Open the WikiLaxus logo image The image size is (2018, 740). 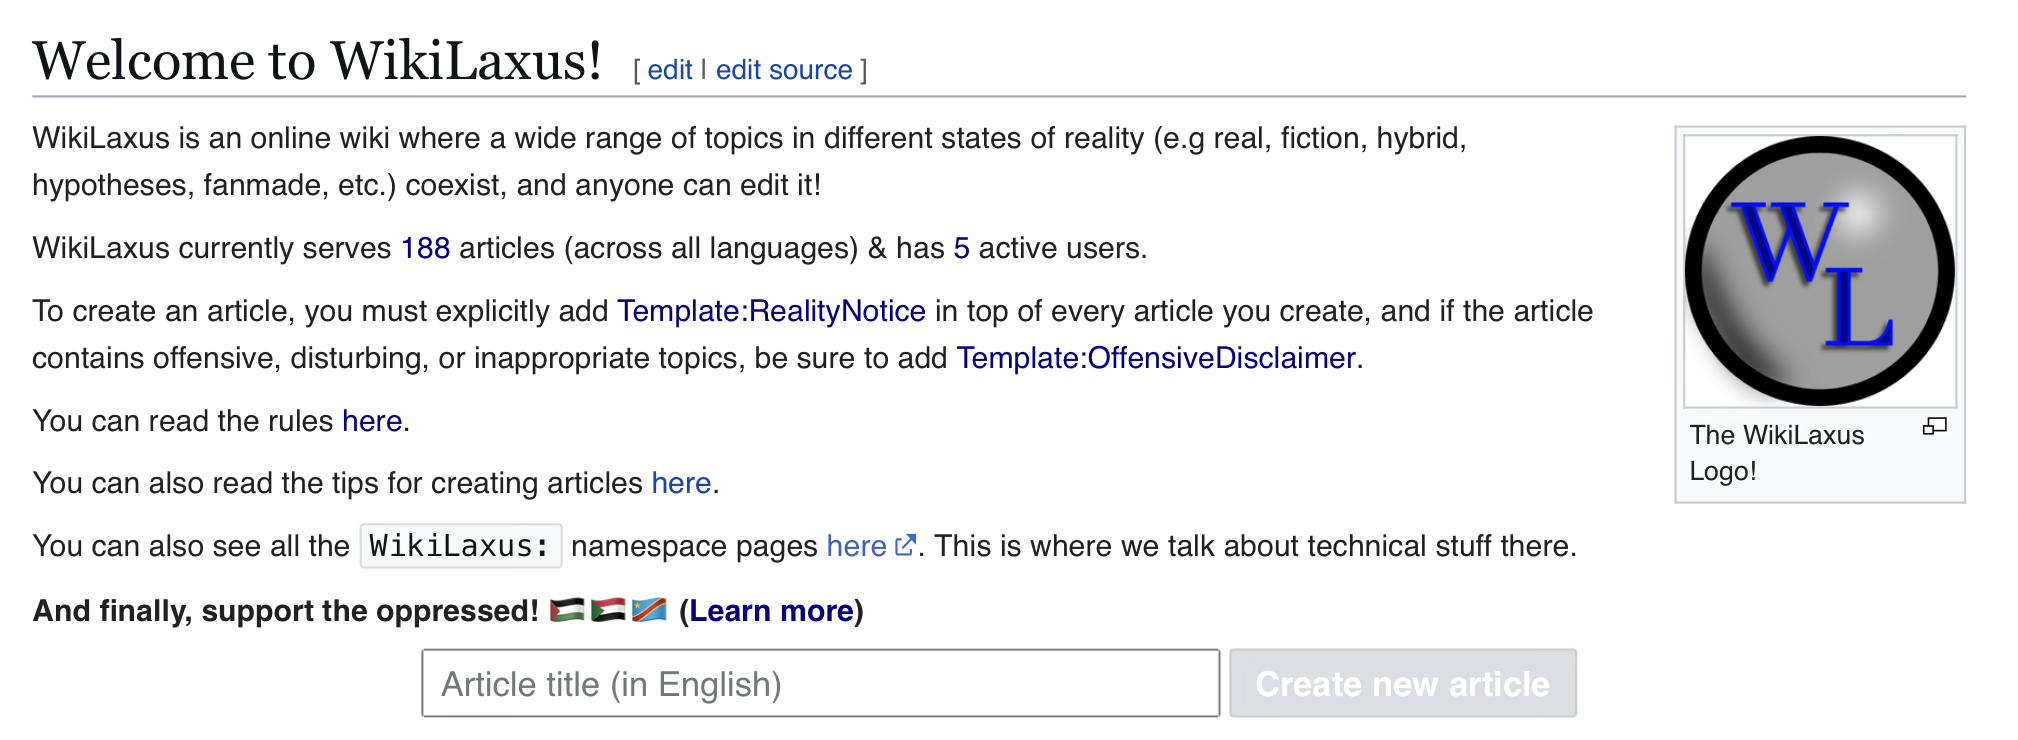click(x=1820, y=271)
